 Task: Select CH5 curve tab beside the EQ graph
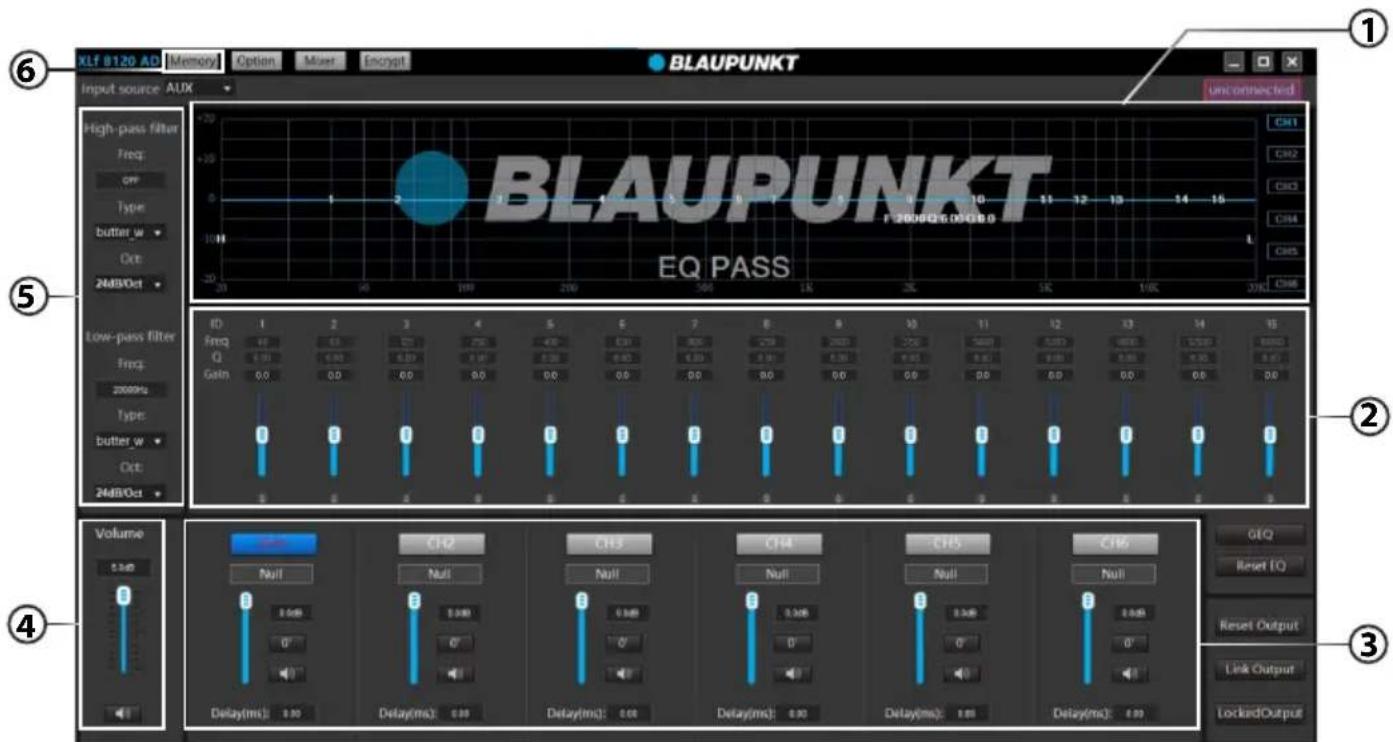tap(1285, 251)
